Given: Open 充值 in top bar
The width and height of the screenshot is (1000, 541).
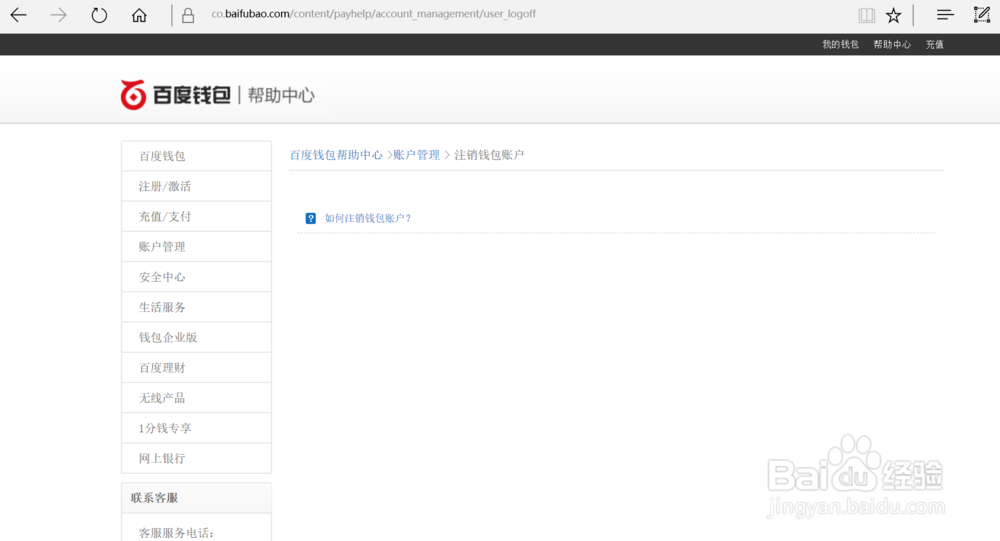Looking at the screenshot, I should coord(934,45).
